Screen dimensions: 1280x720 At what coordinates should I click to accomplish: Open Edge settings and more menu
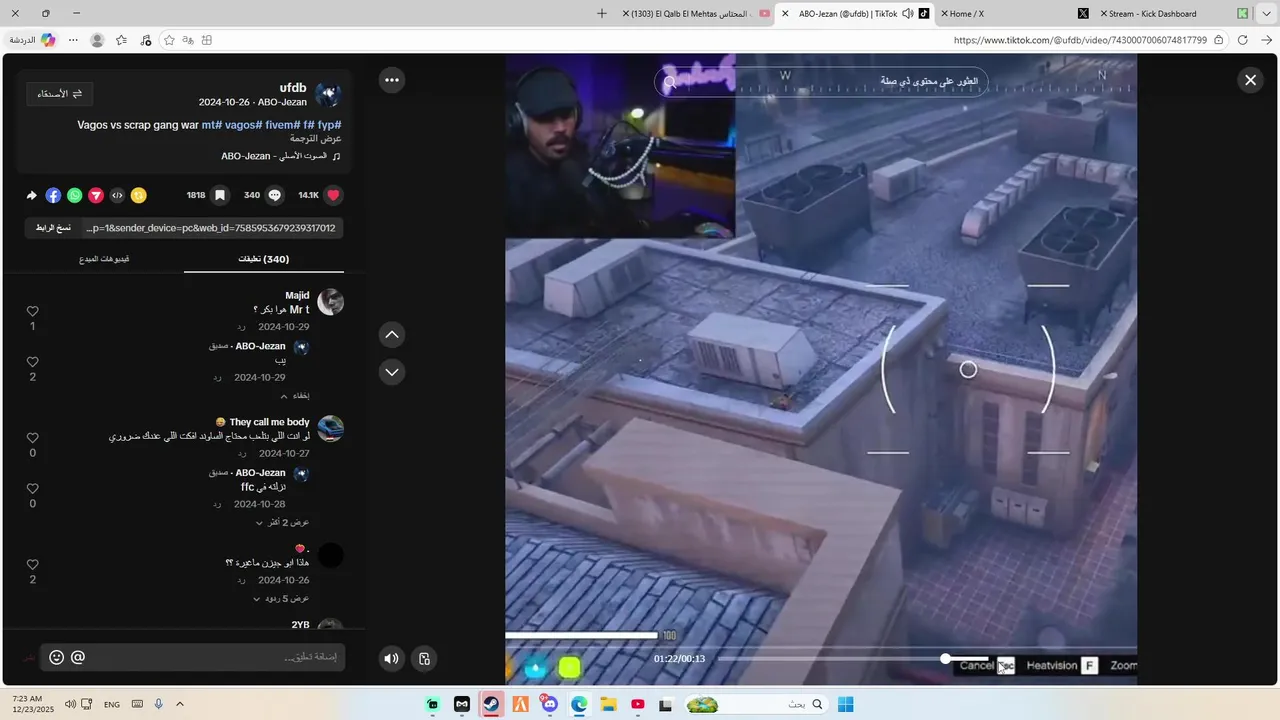(73, 40)
